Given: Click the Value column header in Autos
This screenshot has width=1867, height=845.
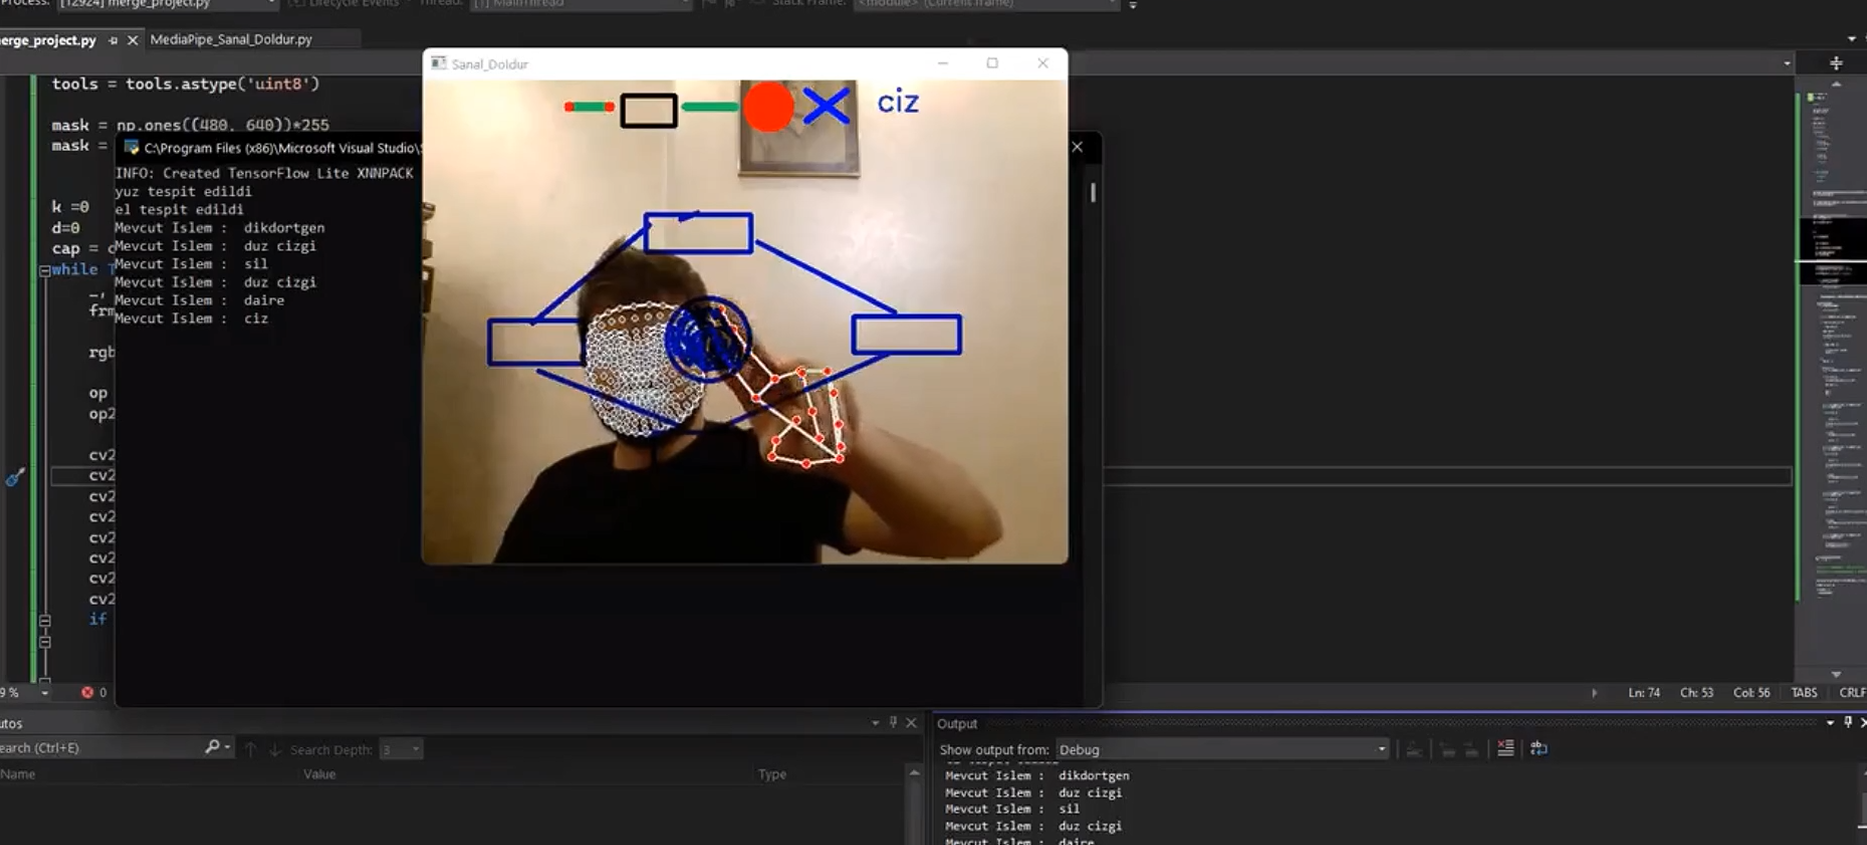Looking at the screenshot, I should coord(320,774).
